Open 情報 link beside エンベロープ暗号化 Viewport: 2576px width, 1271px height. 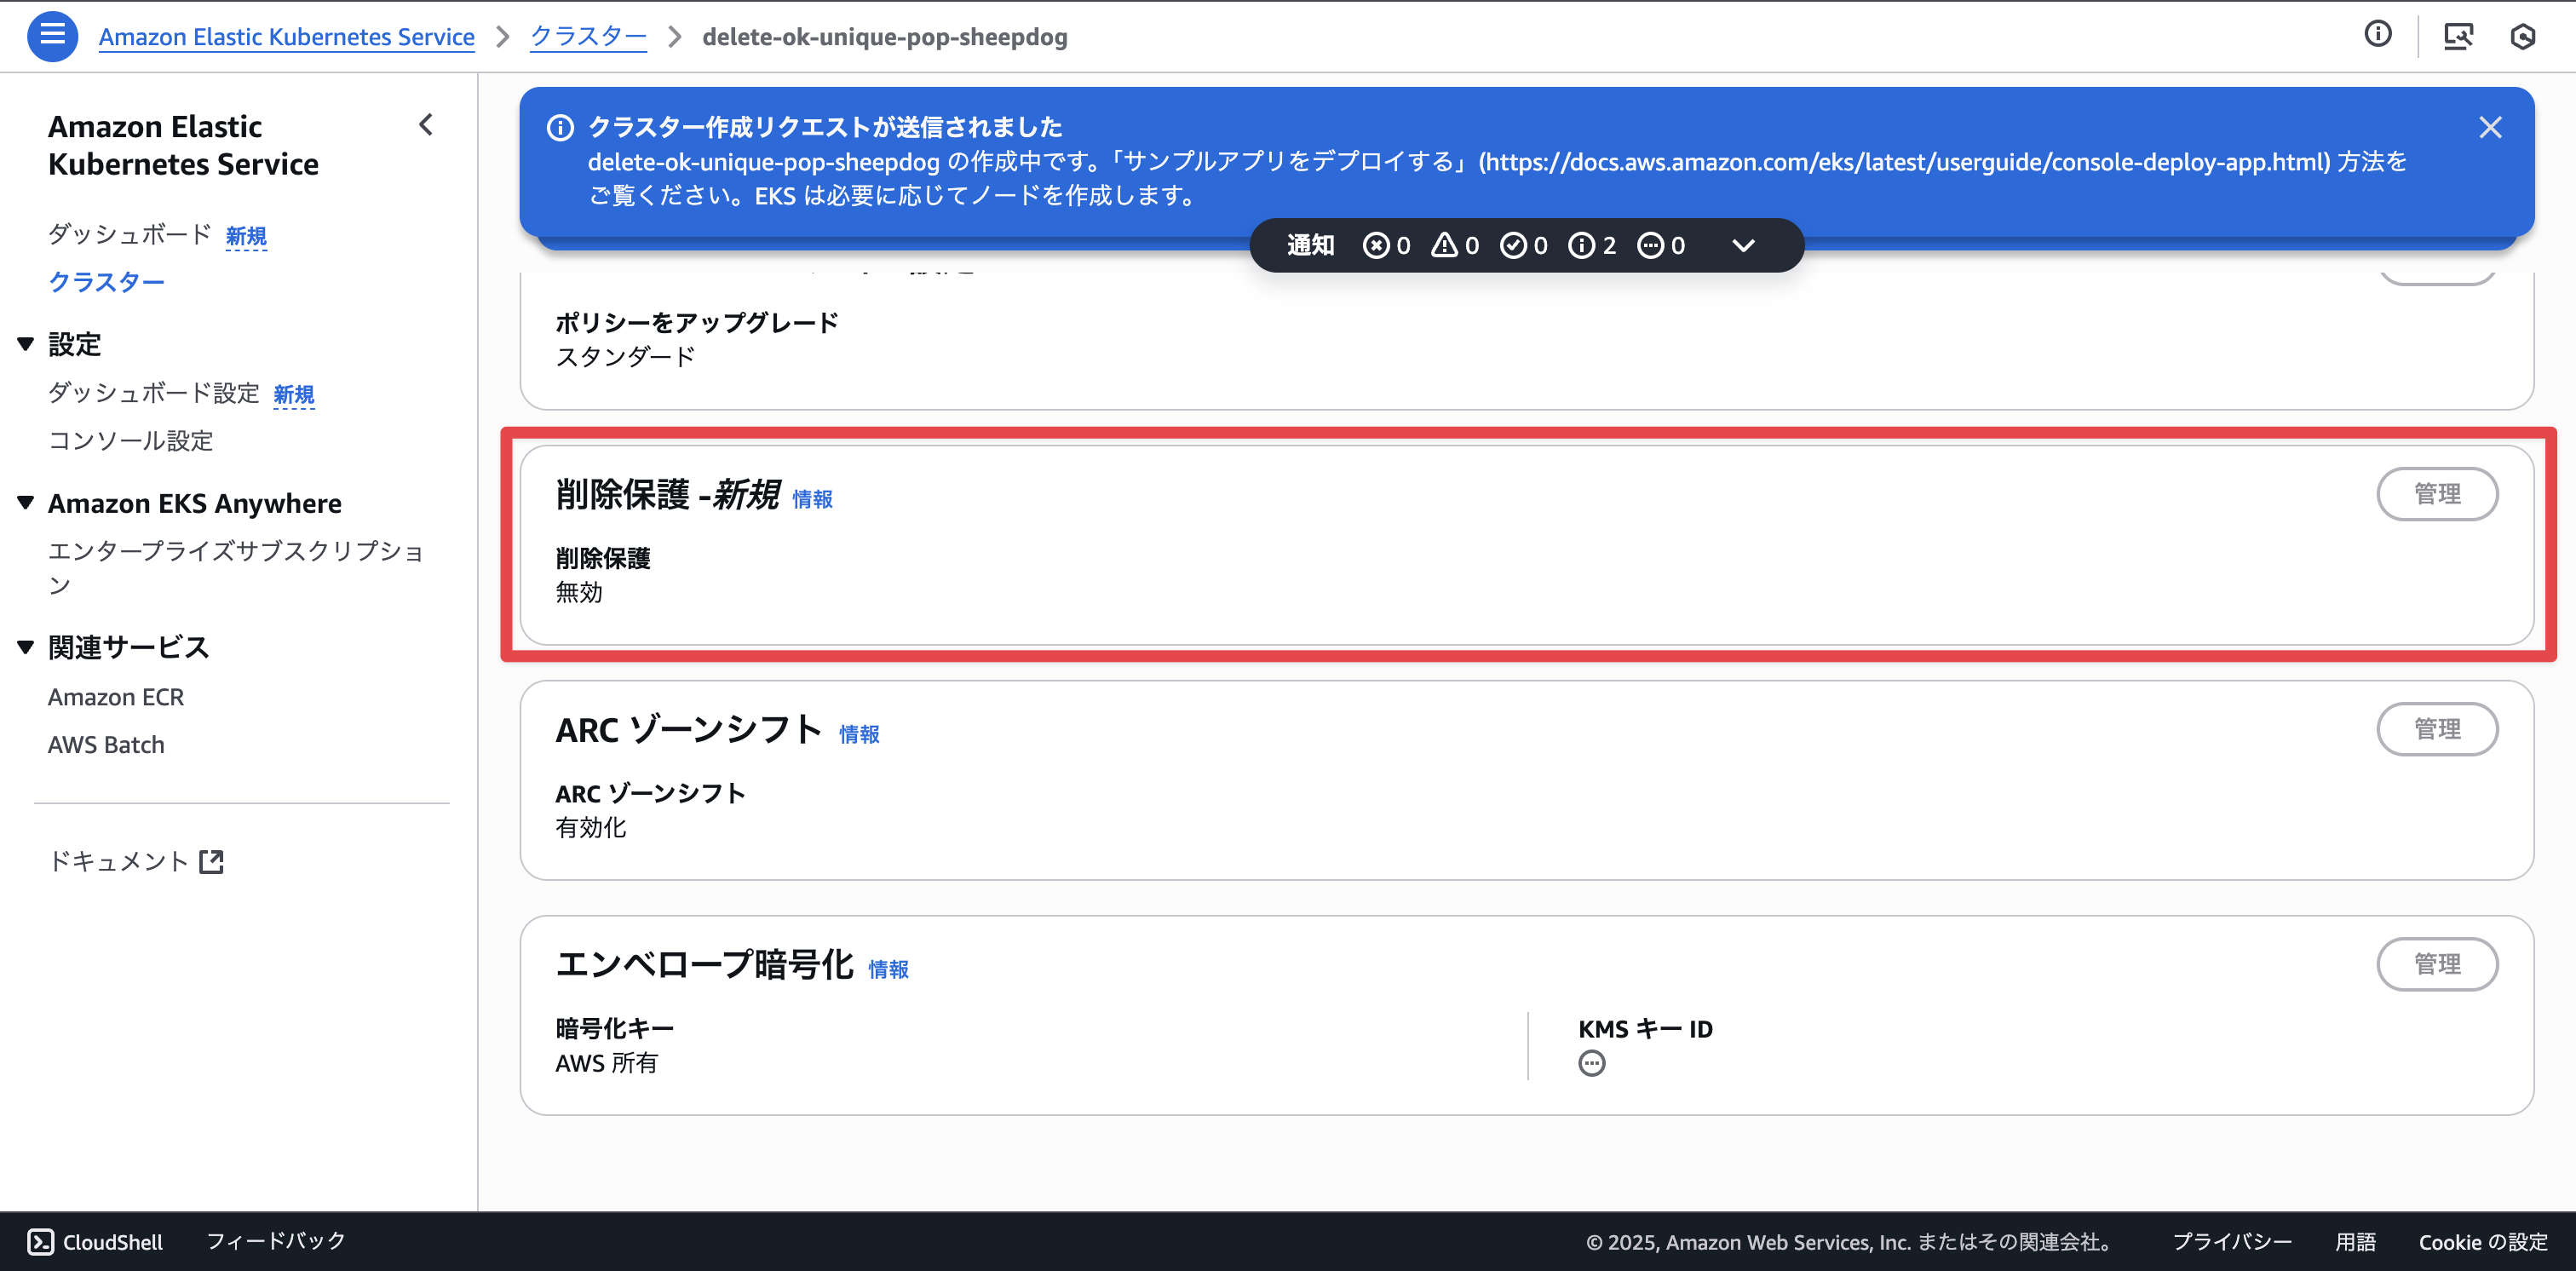coord(888,969)
